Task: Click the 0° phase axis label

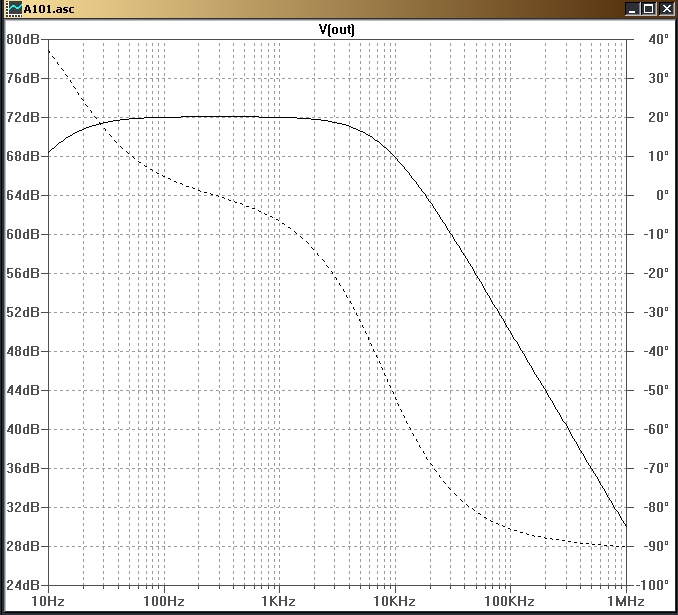Action: [662, 195]
